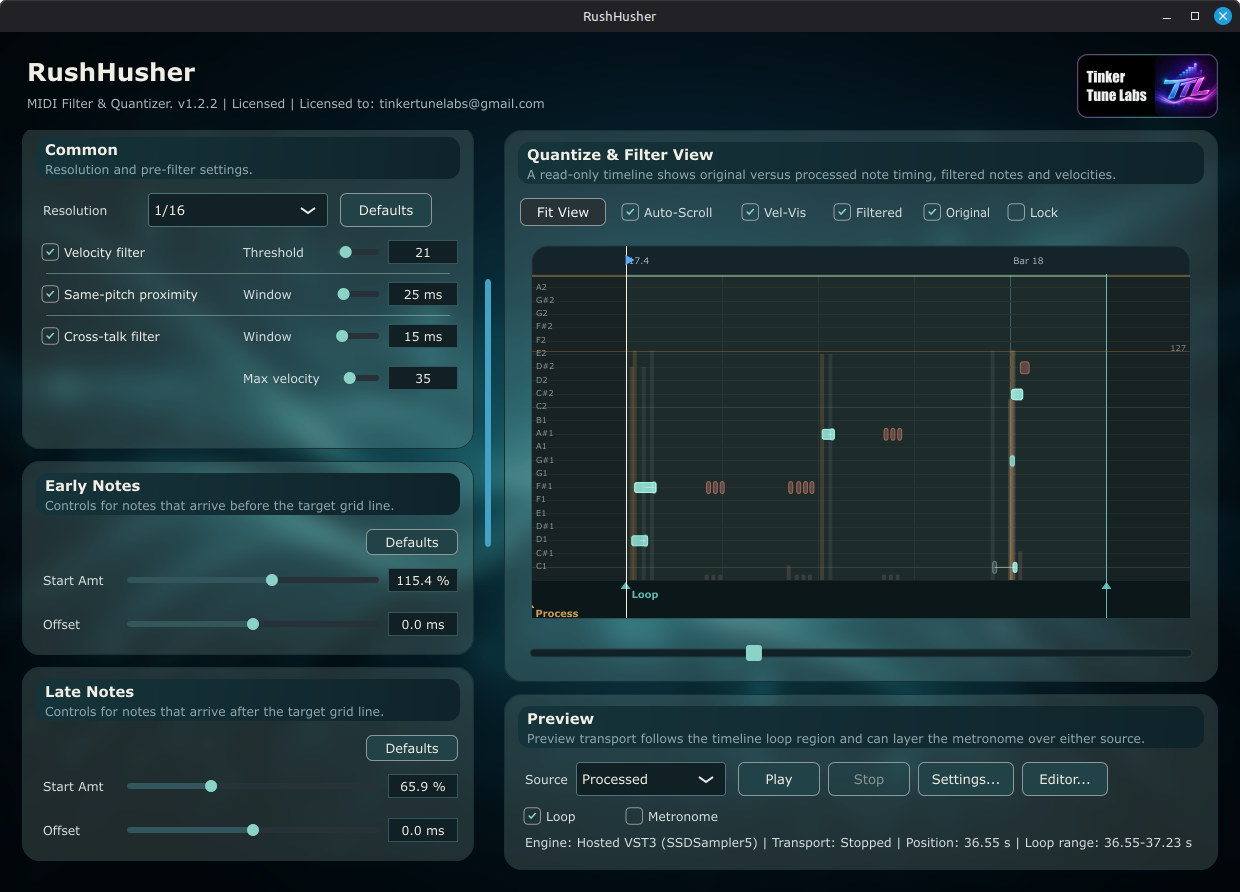
Task: Hide Filtered notes via checkbox
Action: tap(842, 212)
